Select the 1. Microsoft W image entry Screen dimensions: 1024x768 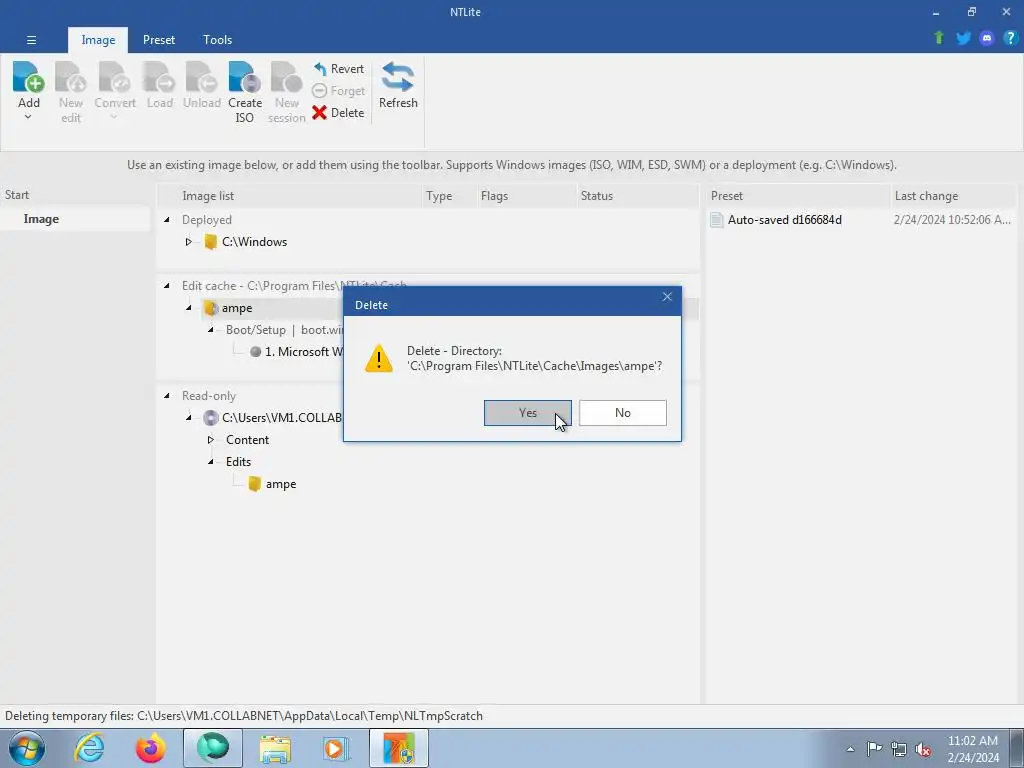click(x=304, y=352)
